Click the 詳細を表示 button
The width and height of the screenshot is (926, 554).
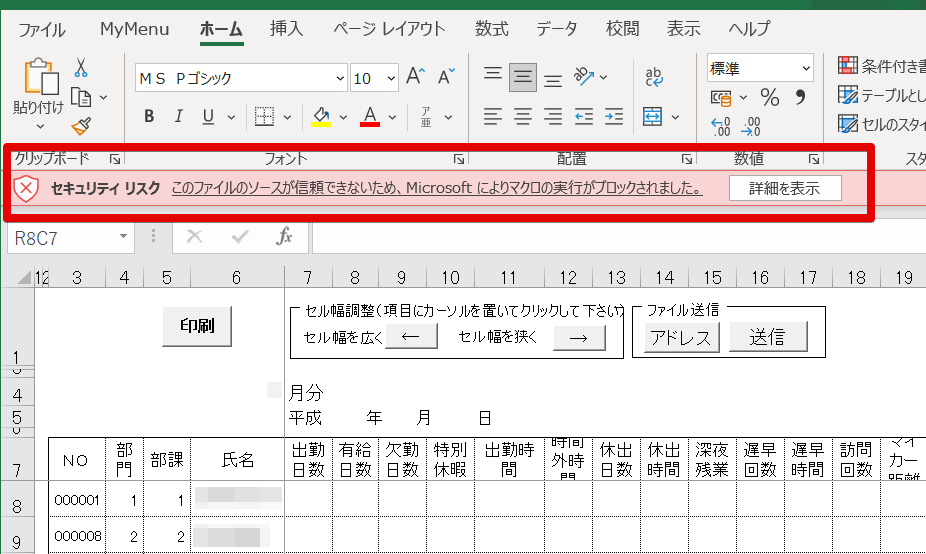pyautogui.click(x=784, y=188)
